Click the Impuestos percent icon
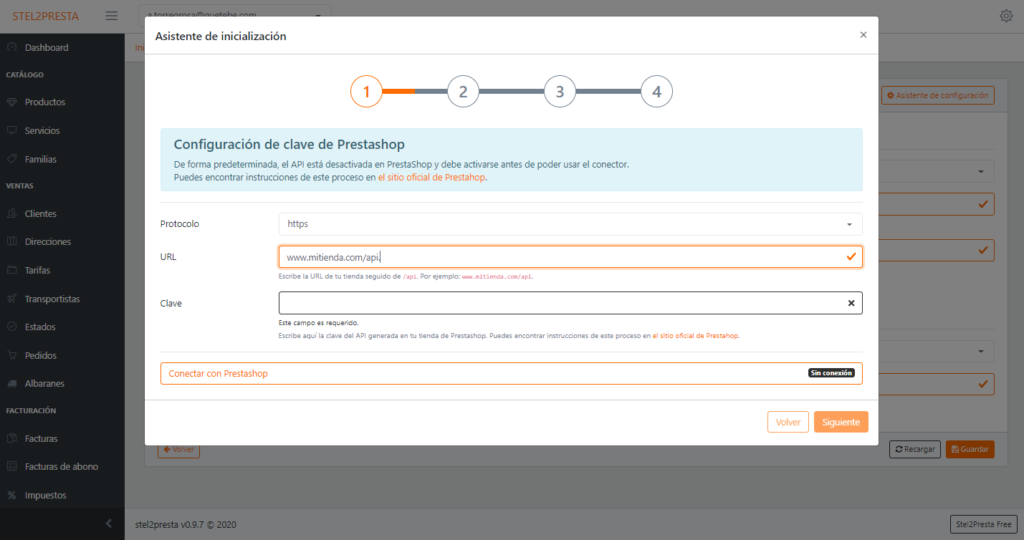Screen dimensions: 1024x540 click(x=12, y=495)
